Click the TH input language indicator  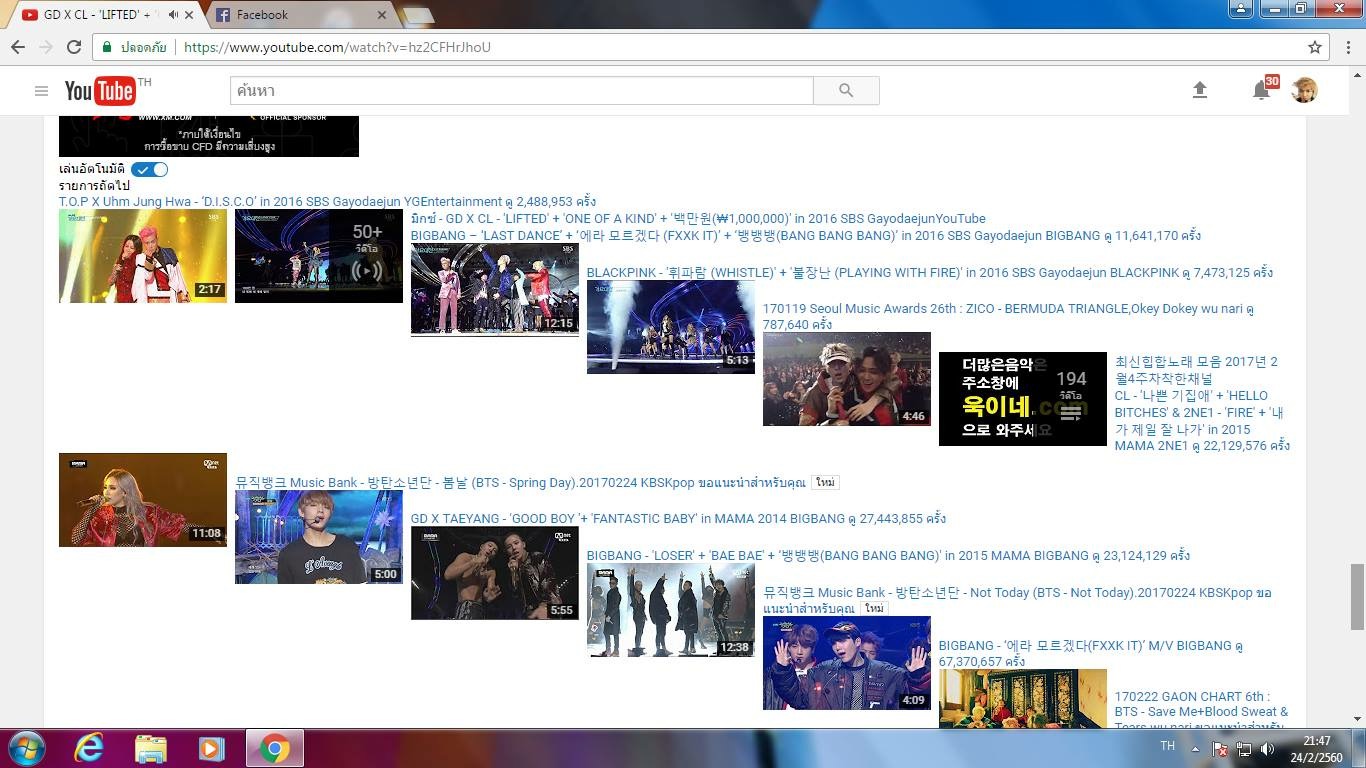(1167, 746)
